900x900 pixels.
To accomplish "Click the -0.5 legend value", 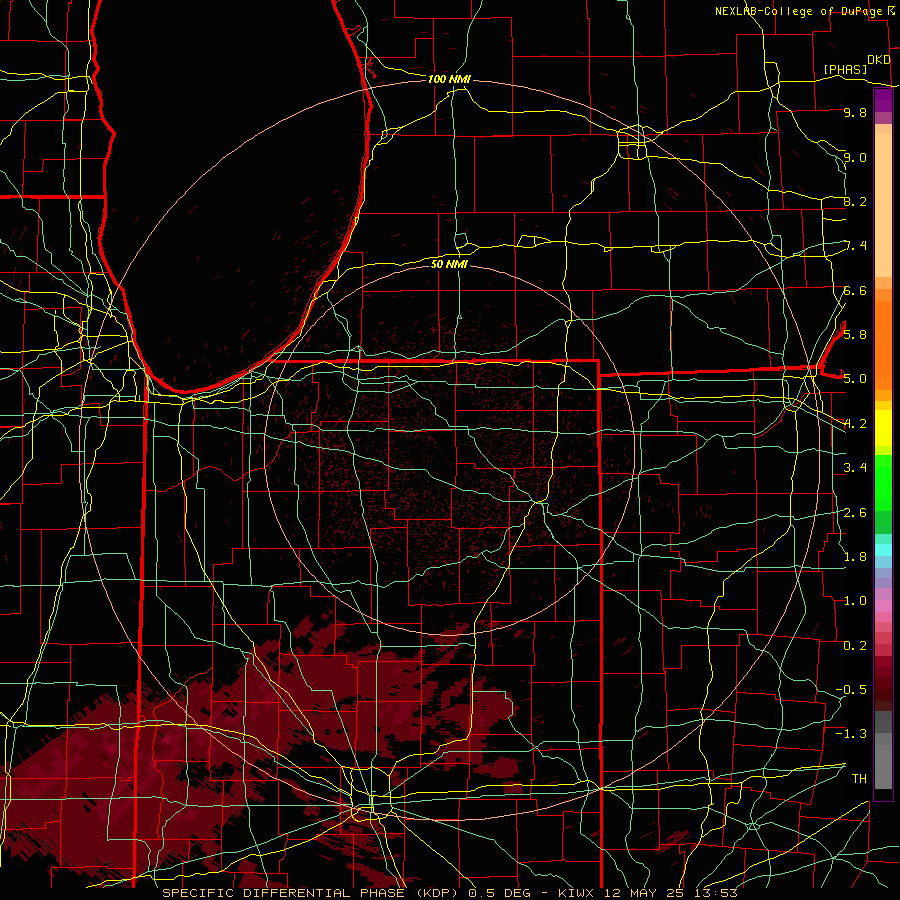I will coord(851,689).
